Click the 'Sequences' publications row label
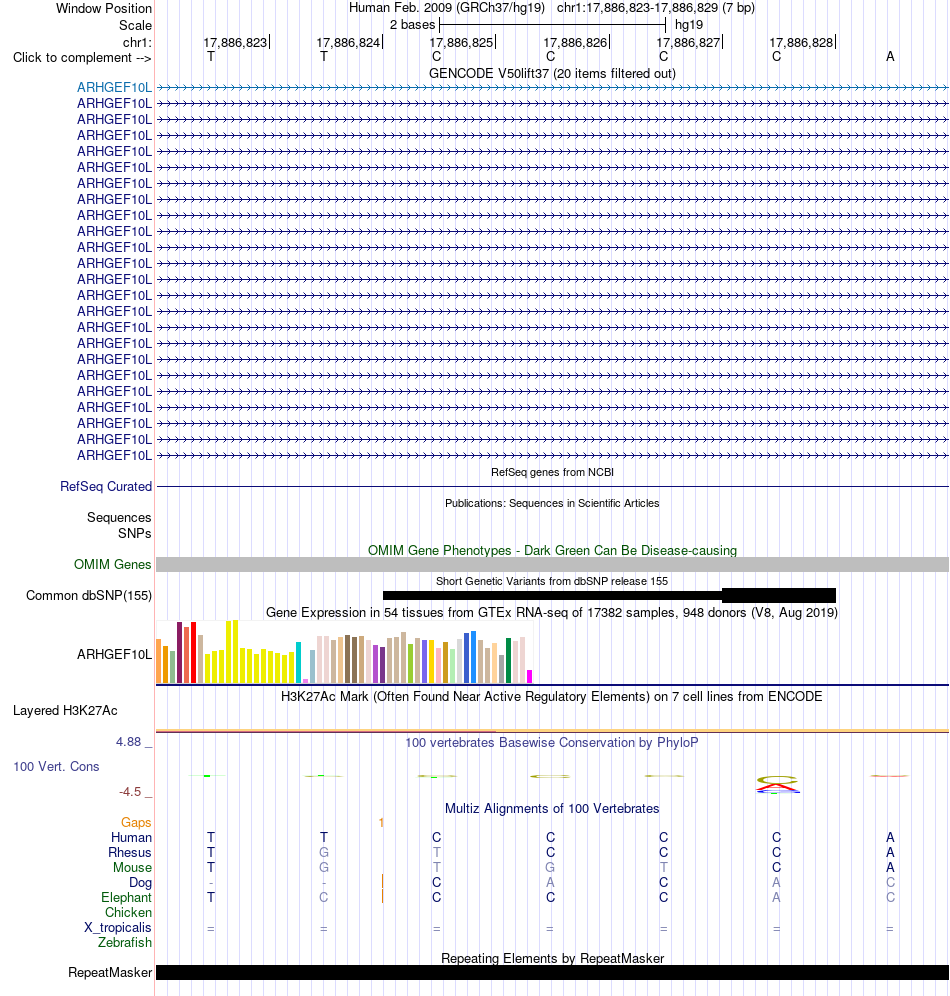The height and width of the screenshot is (996, 950). (119, 518)
